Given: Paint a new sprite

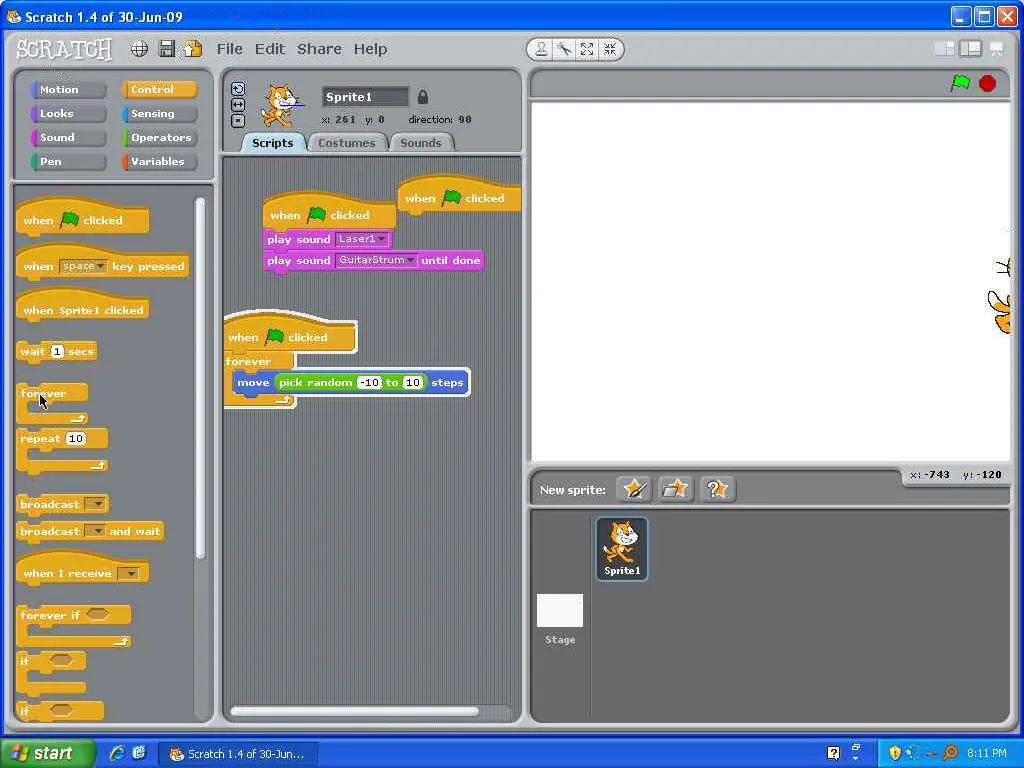Looking at the screenshot, I should click(633, 488).
